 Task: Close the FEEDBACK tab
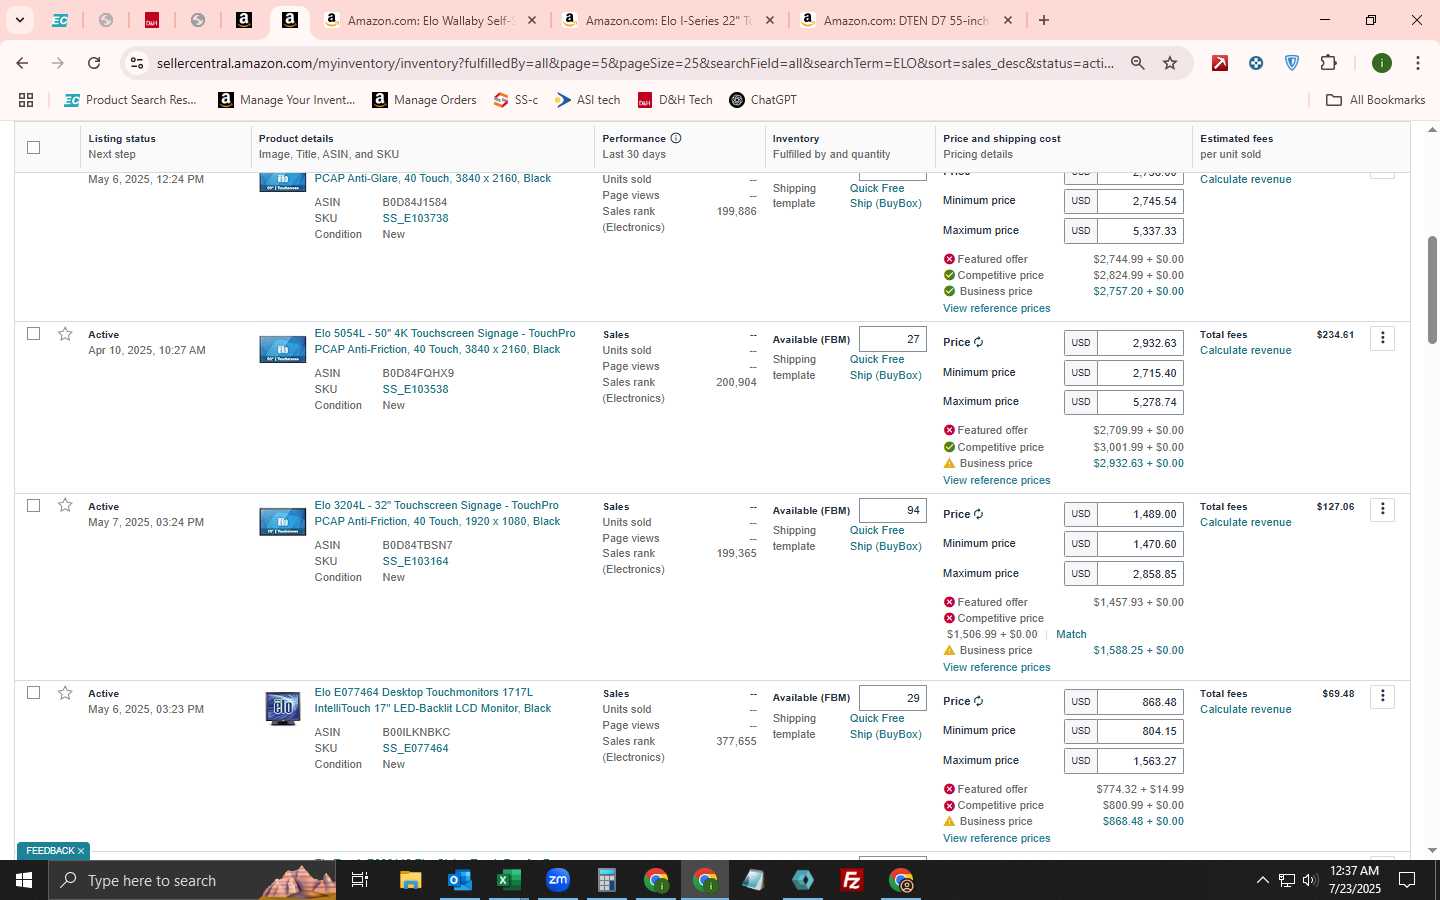[81, 851]
